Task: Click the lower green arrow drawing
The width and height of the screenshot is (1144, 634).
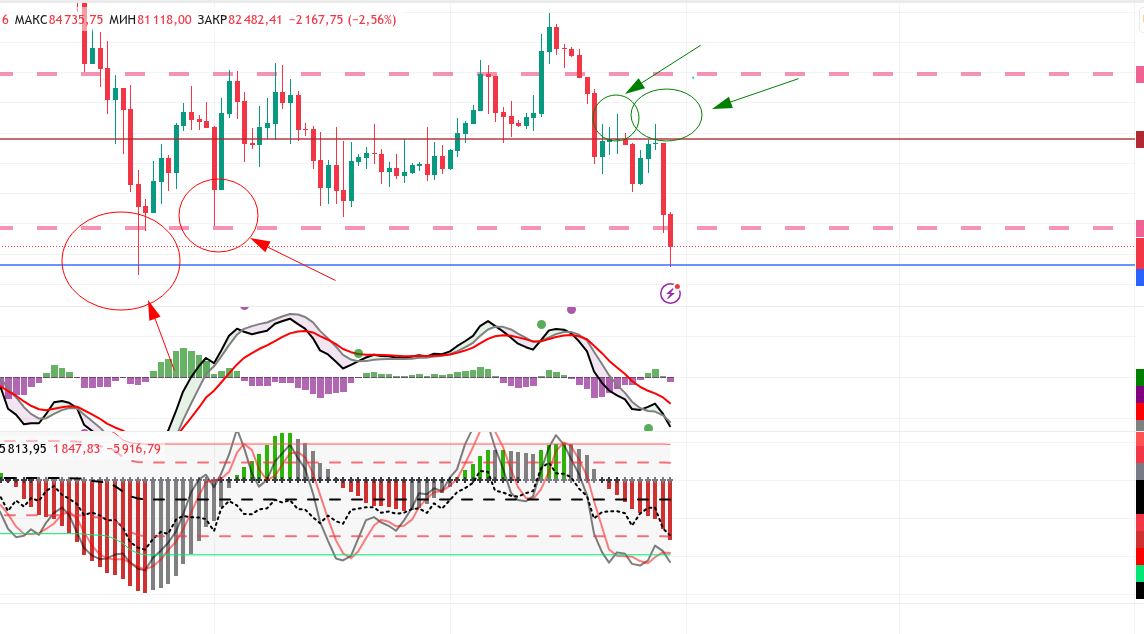Action: pyautogui.click(x=757, y=93)
